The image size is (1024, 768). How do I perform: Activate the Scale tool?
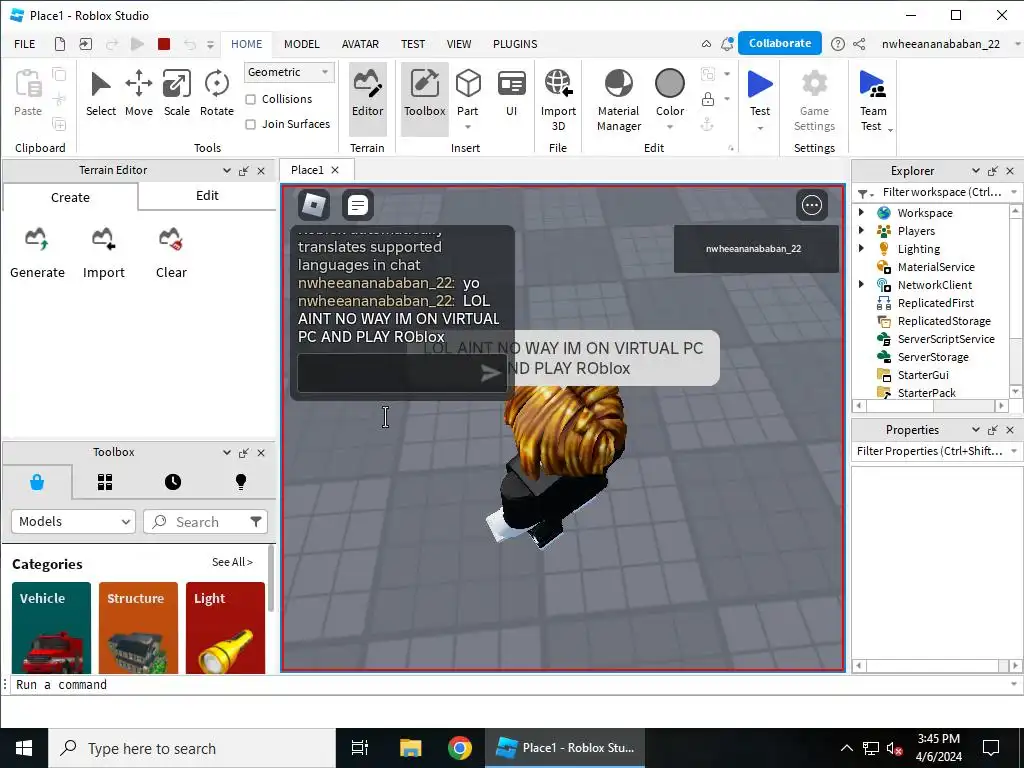(176, 93)
